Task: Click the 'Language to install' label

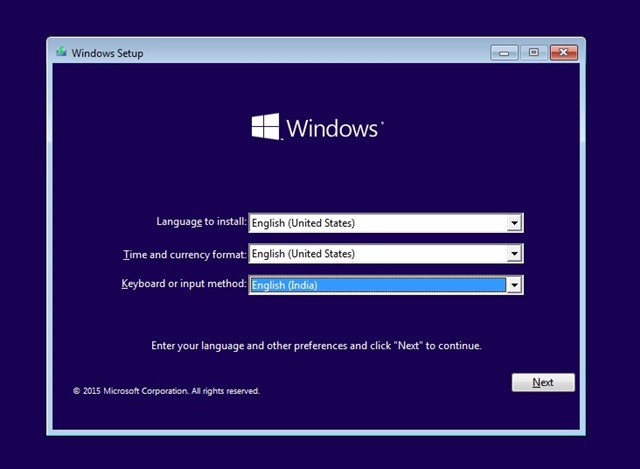Action: (202, 222)
